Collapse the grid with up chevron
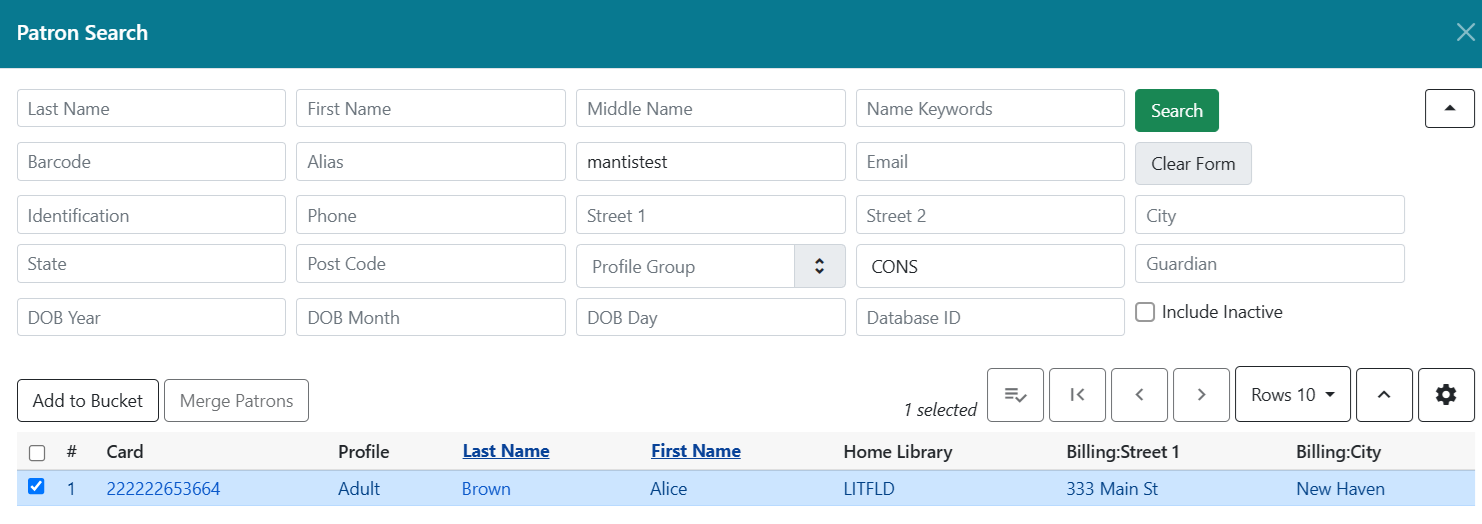Viewport: 1482px width, 524px height. pyautogui.click(x=1384, y=394)
